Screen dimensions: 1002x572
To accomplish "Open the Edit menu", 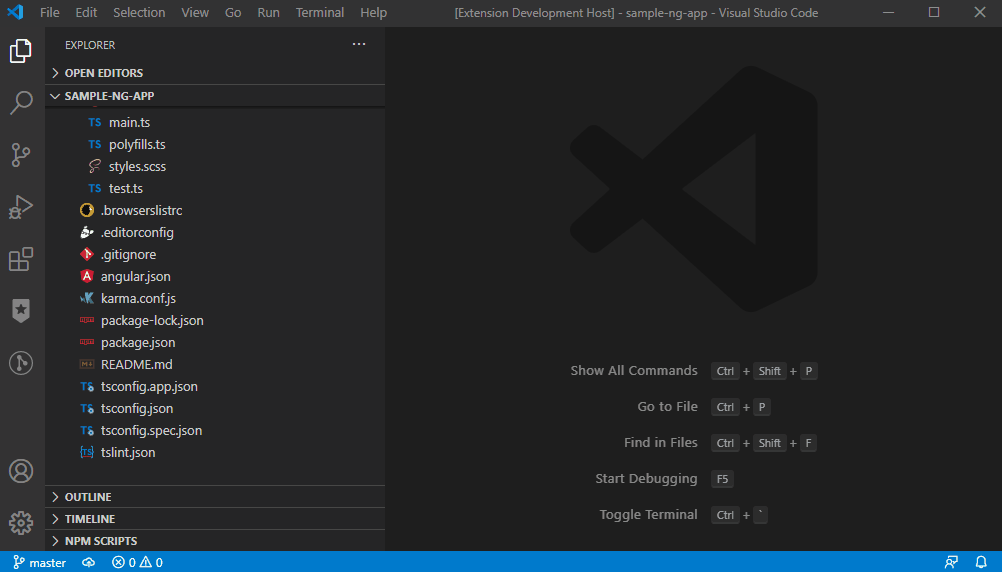I will click(86, 13).
